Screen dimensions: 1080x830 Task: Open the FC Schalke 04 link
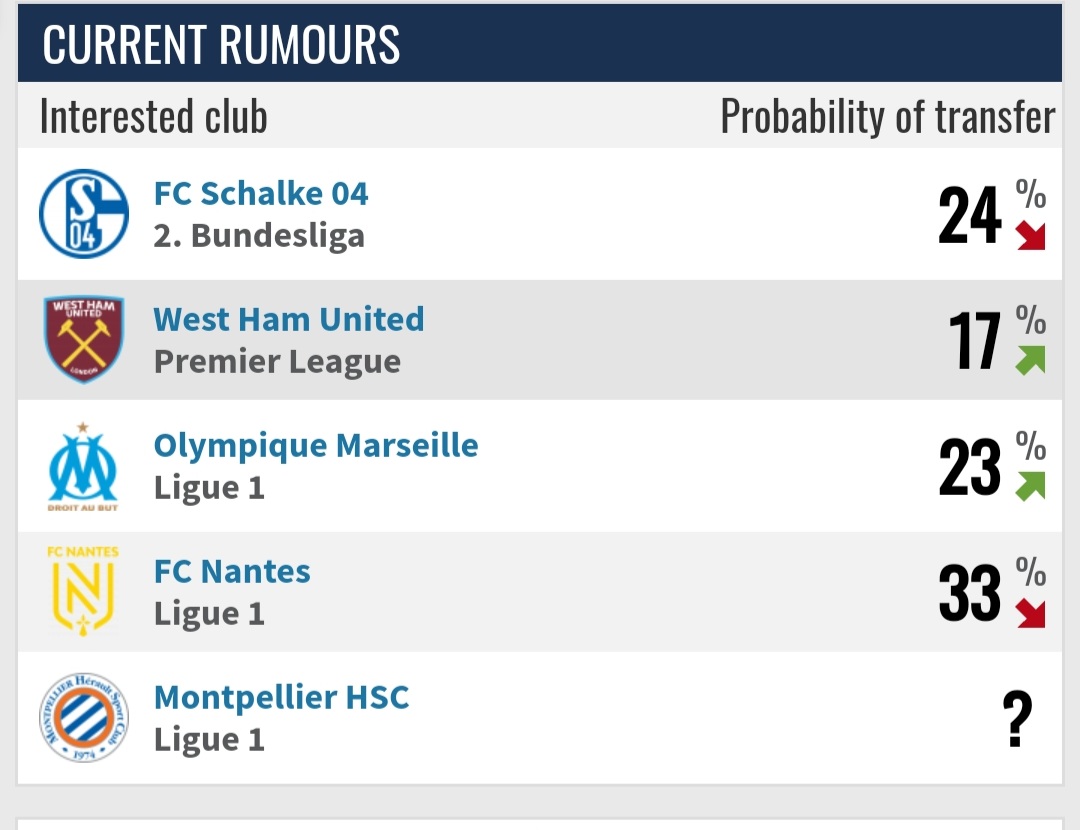click(261, 194)
